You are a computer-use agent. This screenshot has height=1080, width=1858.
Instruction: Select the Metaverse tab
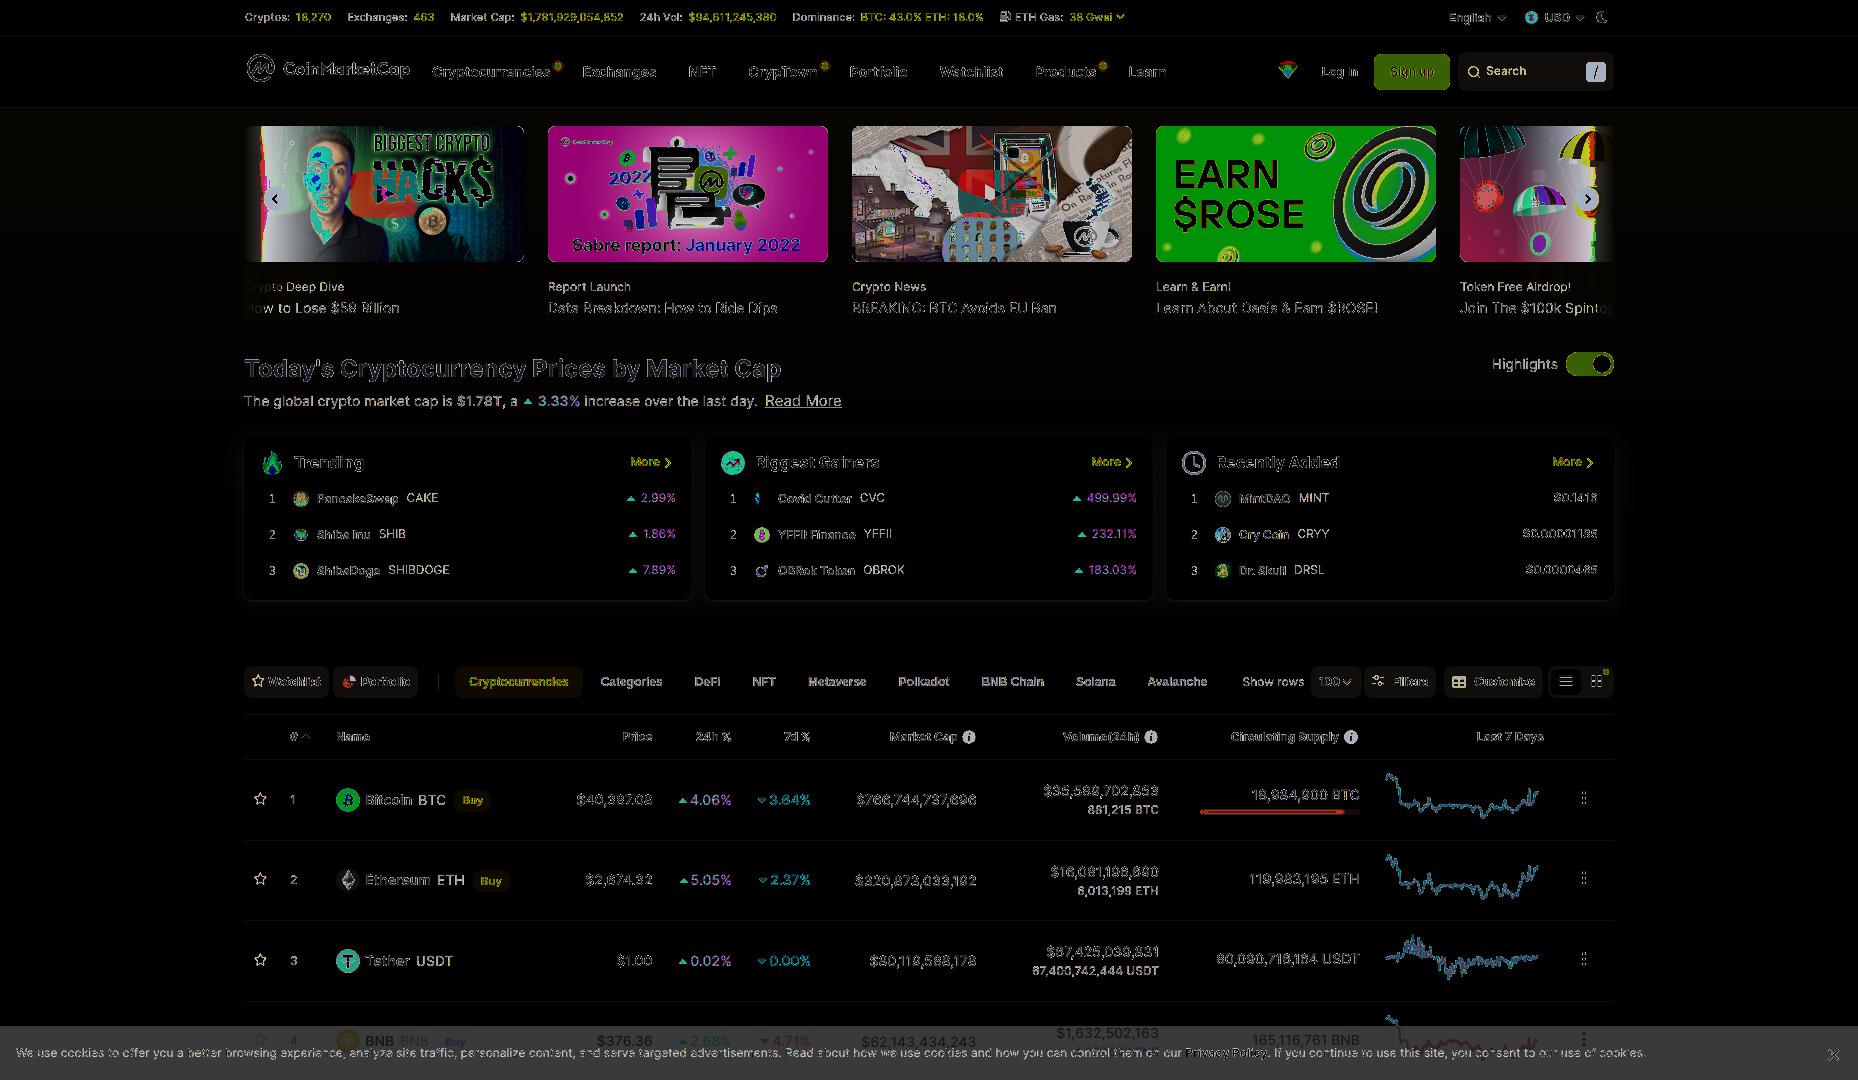pos(837,682)
